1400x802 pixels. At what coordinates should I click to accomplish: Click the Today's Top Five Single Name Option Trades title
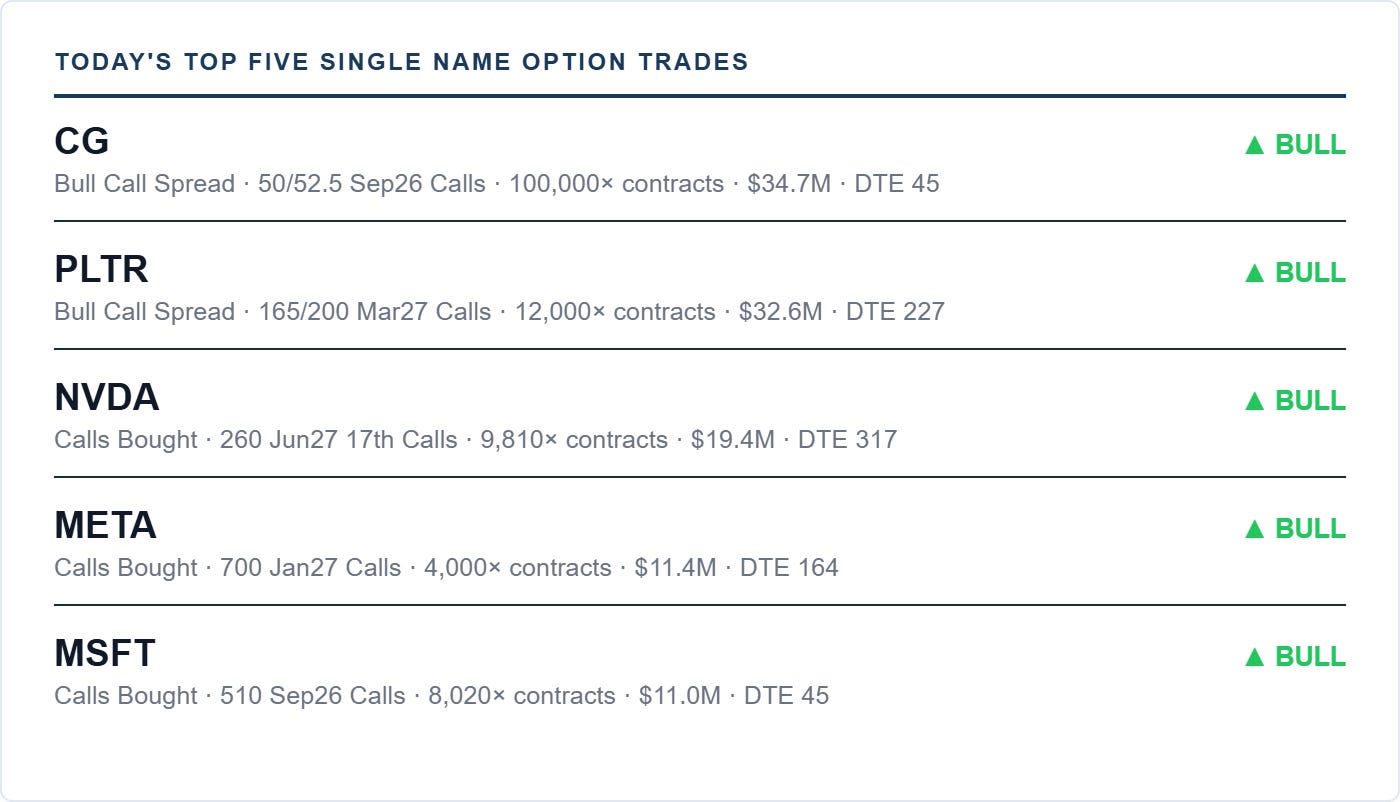402,62
